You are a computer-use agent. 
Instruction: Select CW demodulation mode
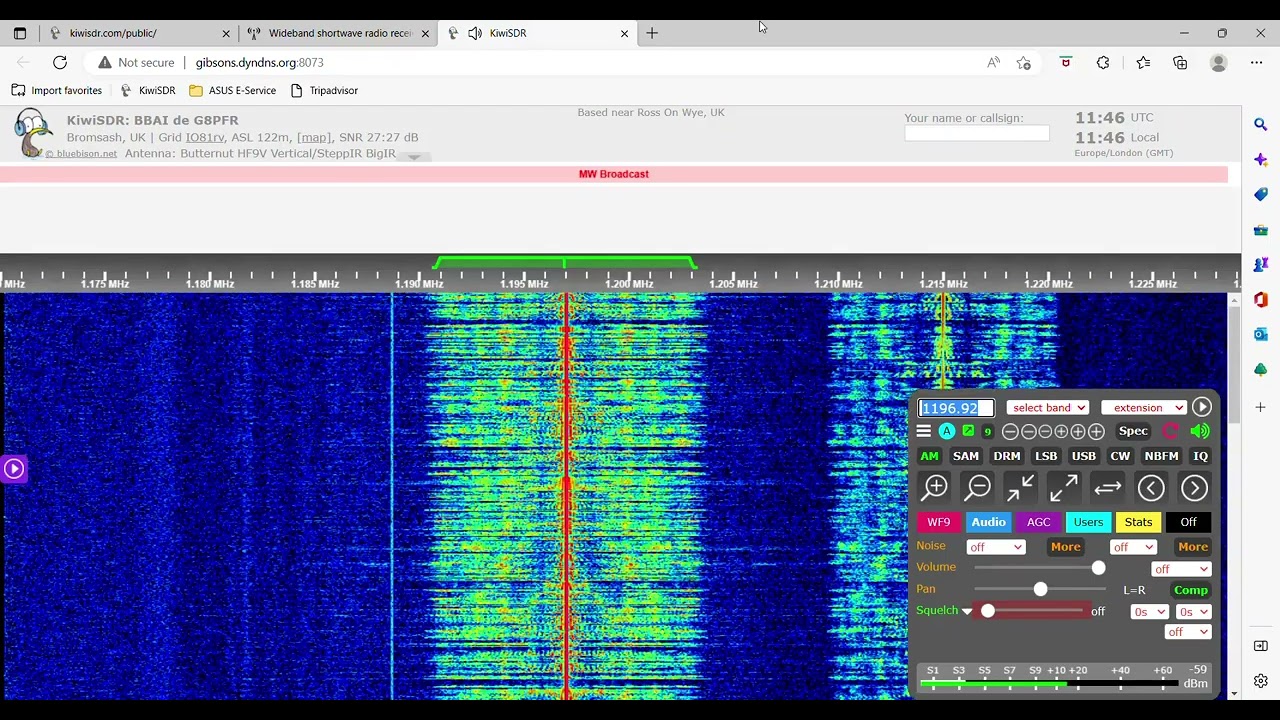pyautogui.click(x=1120, y=456)
